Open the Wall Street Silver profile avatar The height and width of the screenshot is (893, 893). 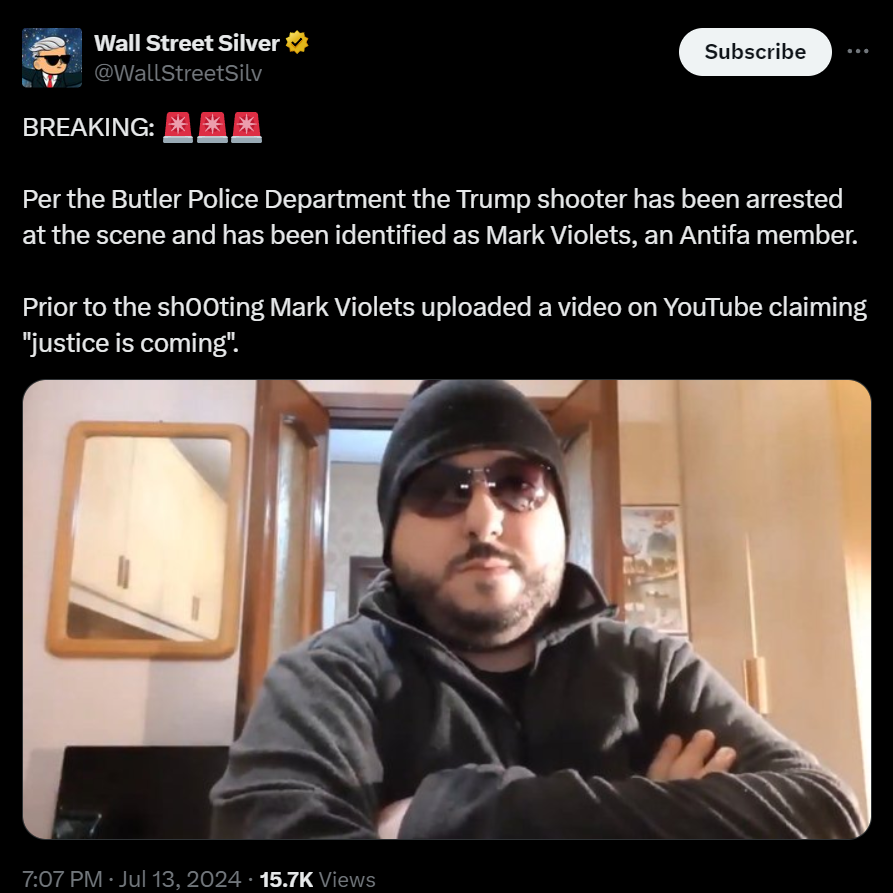(52, 58)
